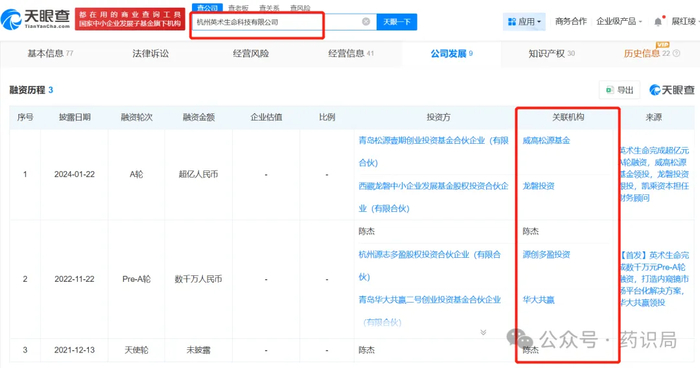
Task: Click the Tianyancha logo at top left
Action: 35,19
